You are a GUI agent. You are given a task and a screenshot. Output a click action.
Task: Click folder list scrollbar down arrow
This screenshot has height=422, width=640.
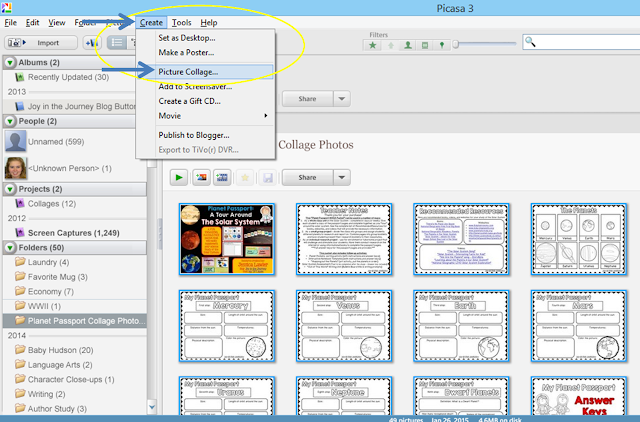[152, 406]
